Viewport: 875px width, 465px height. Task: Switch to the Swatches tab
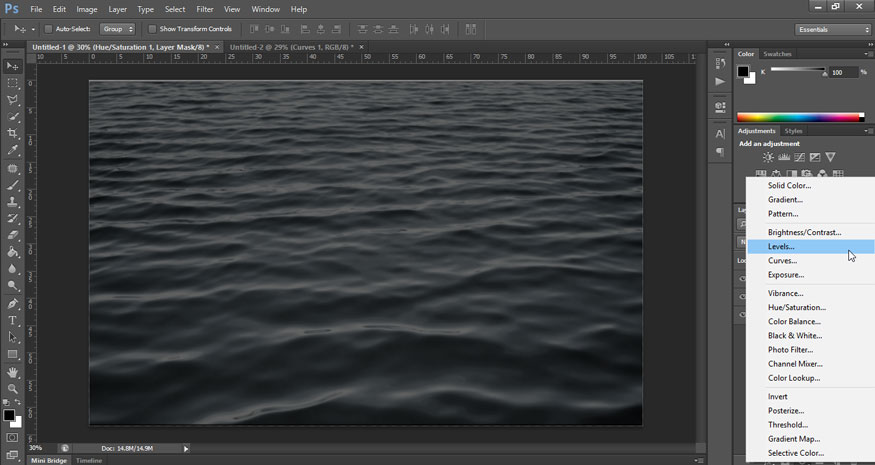click(777, 54)
